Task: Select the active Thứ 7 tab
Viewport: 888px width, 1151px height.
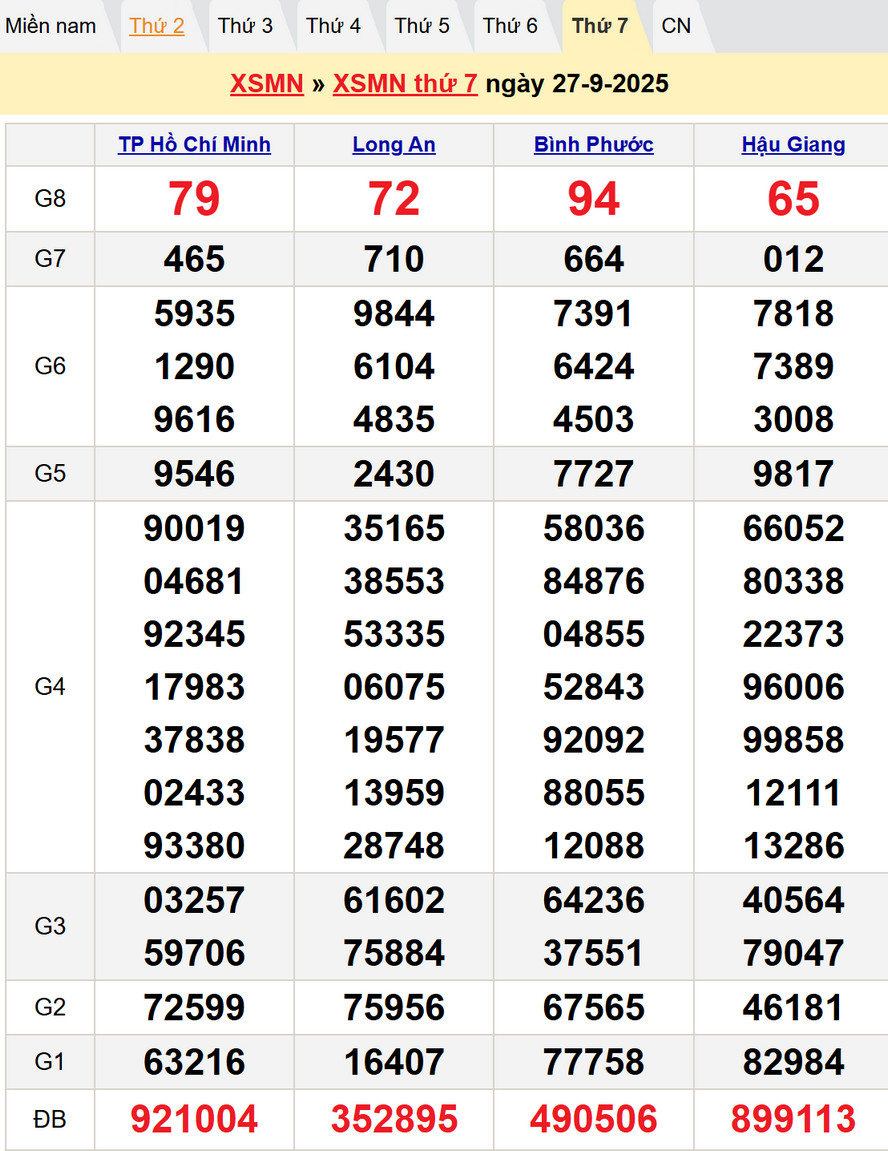Action: click(600, 26)
